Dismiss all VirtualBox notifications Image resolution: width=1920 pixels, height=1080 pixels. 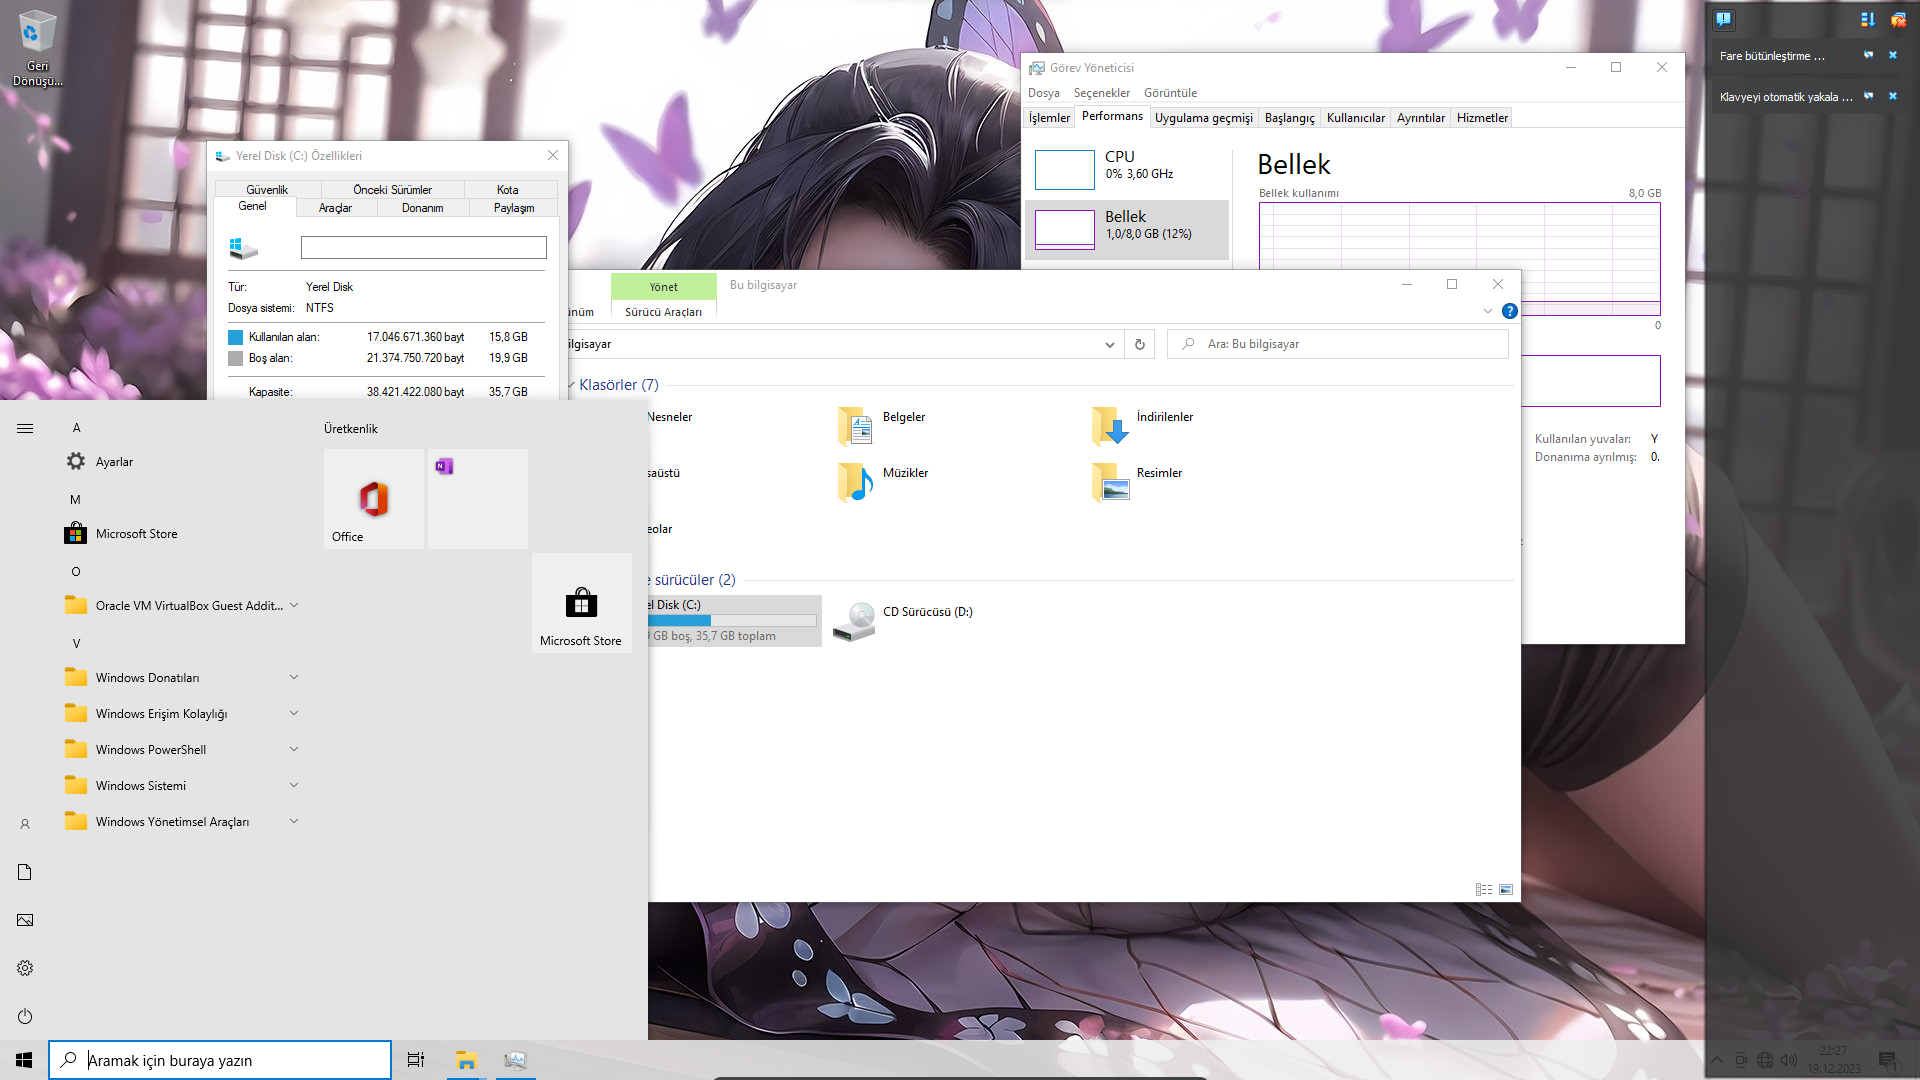pyautogui.click(x=1898, y=19)
